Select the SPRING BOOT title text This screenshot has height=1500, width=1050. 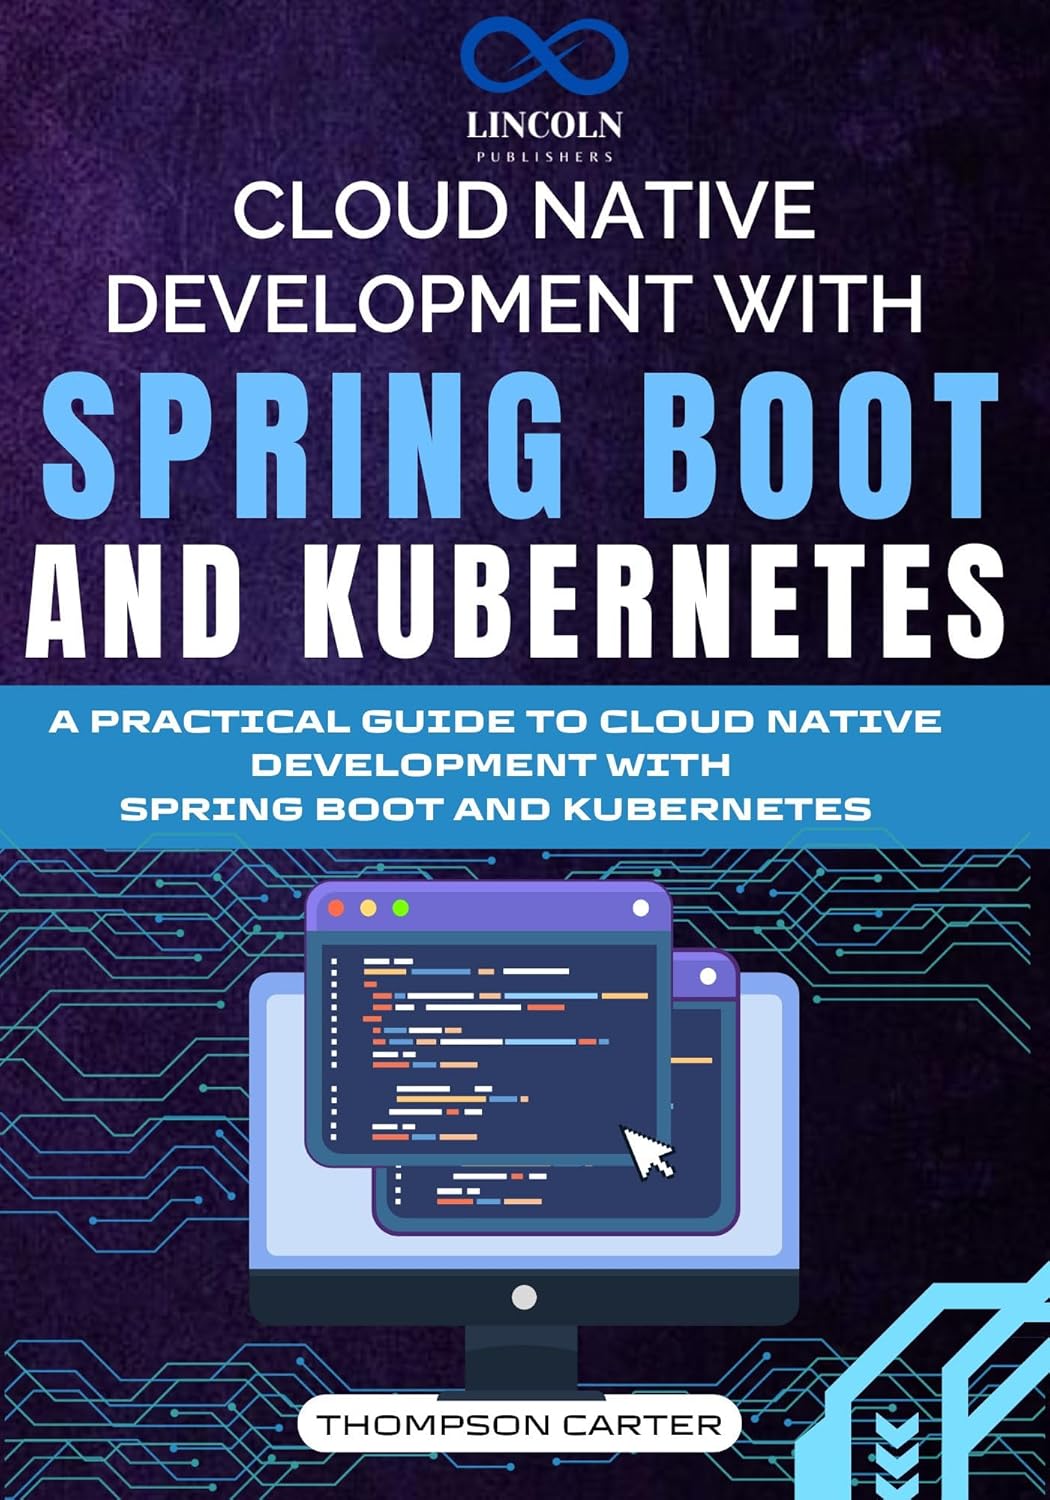coord(520,440)
